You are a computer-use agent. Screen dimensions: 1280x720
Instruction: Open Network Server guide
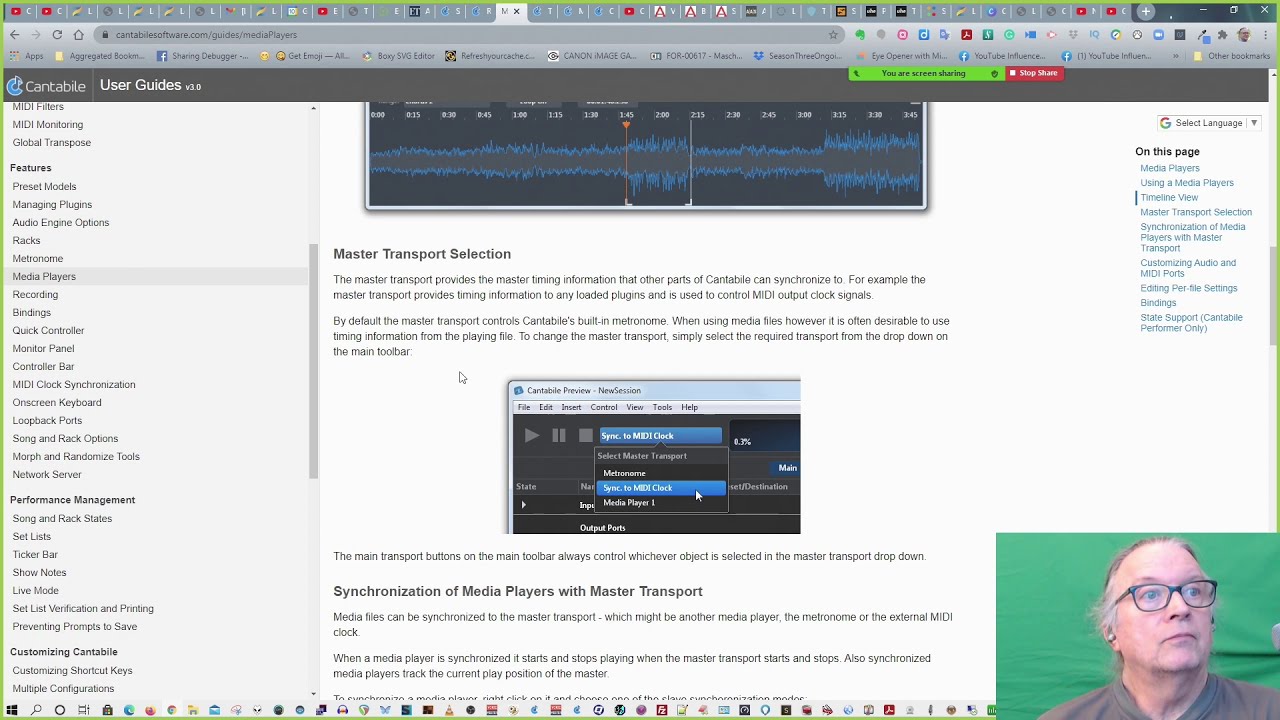tap(47, 474)
